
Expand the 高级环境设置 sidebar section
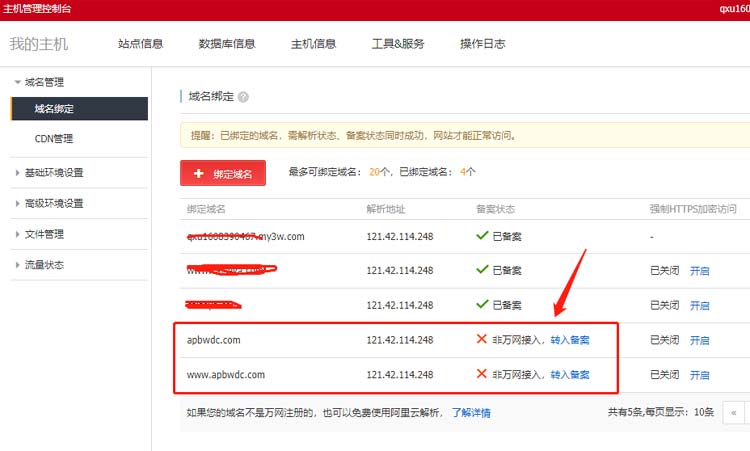pyautogui.click(x=54, y=203)
